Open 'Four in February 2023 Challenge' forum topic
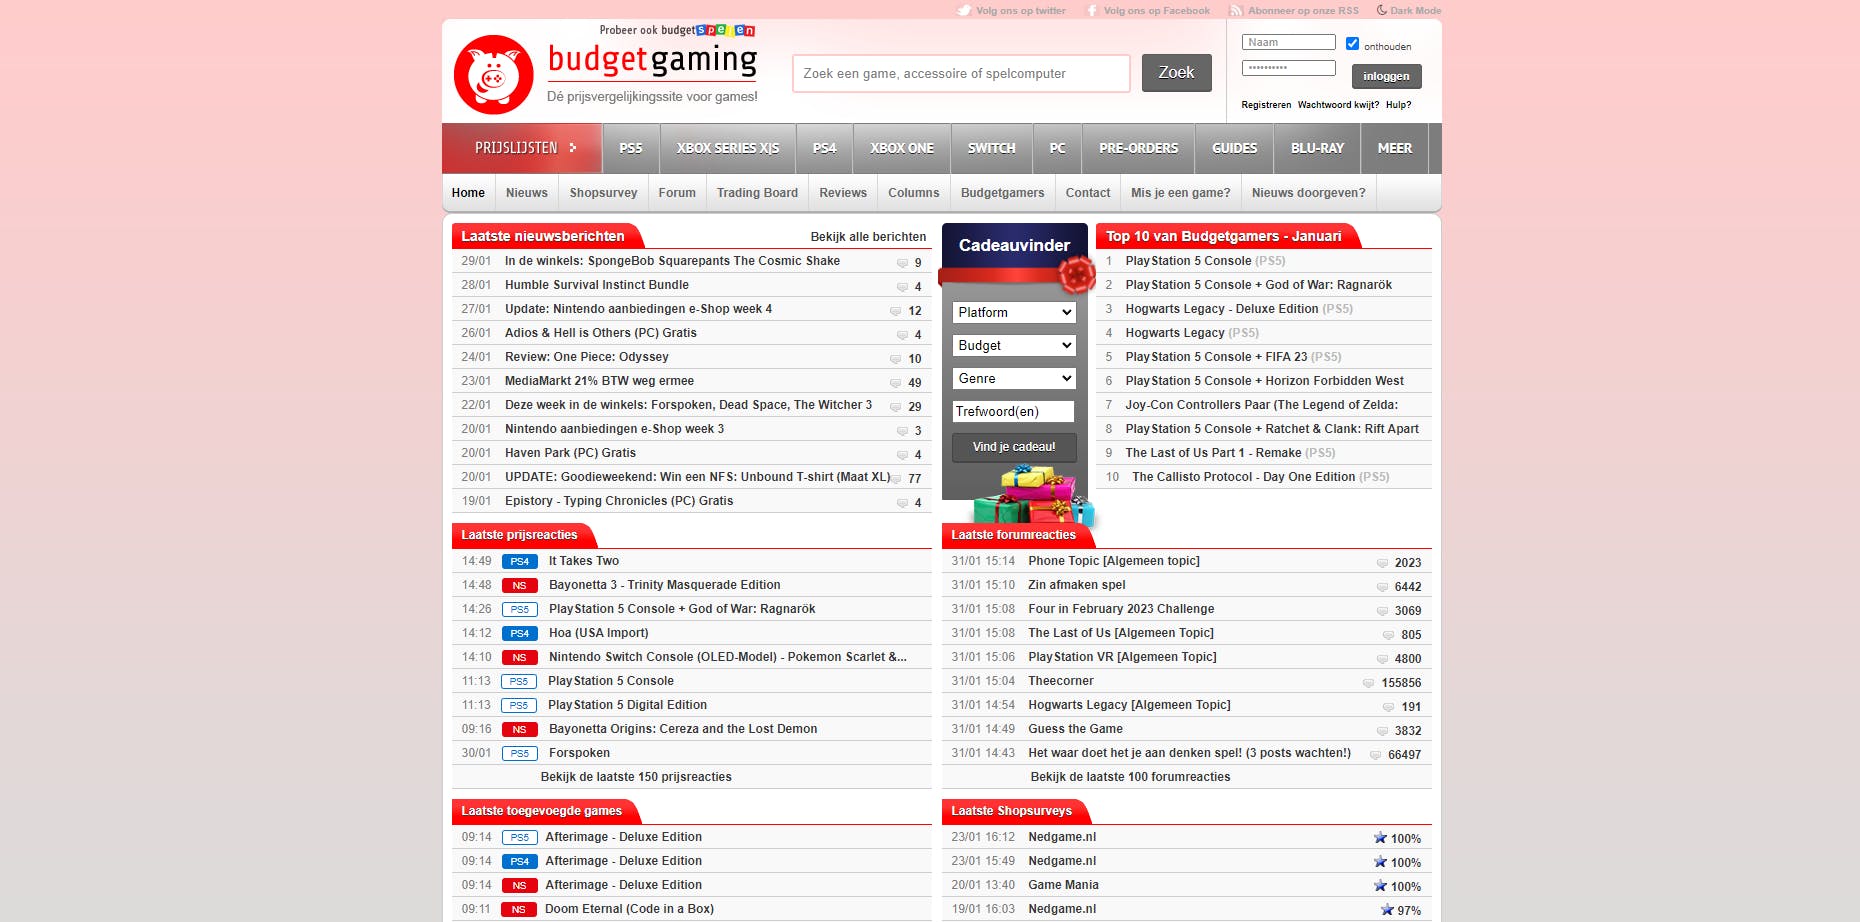The width and height of the screenshot is (1860, 922). [x=1121, y=609]
